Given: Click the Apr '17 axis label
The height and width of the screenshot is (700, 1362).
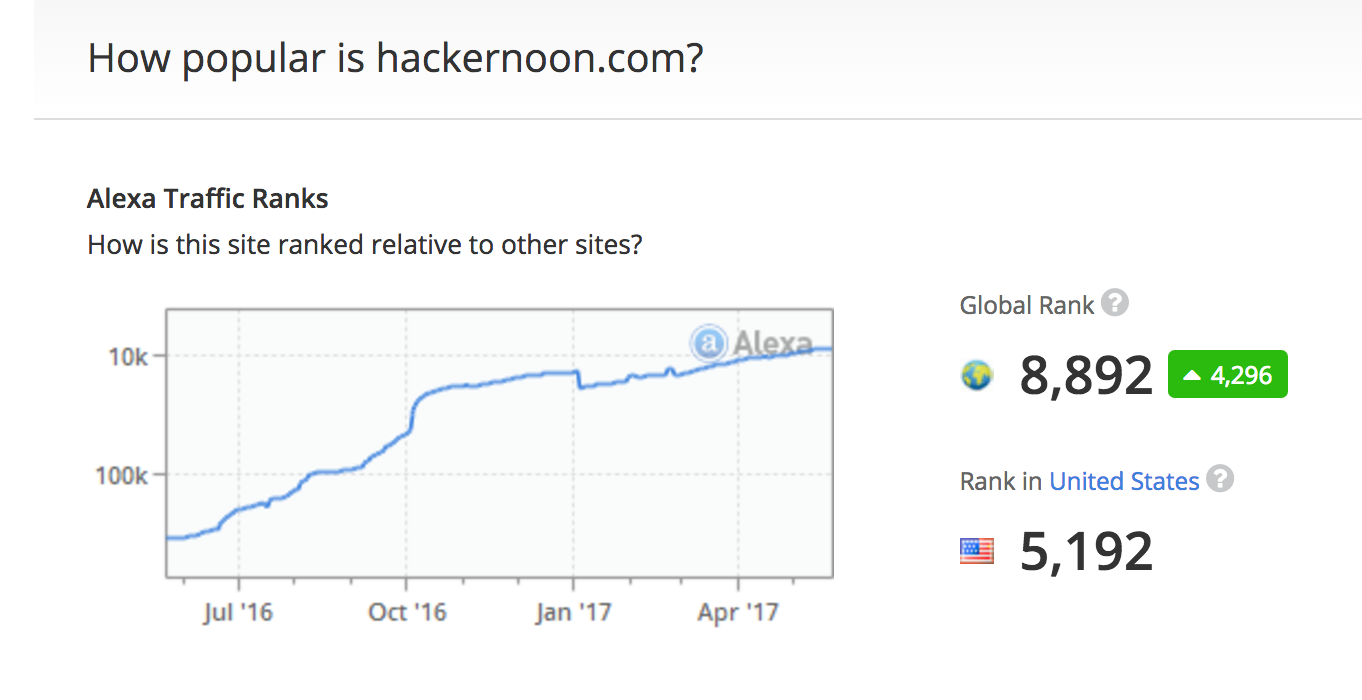Looking at the screenshot, I should [x=738, y=611].
